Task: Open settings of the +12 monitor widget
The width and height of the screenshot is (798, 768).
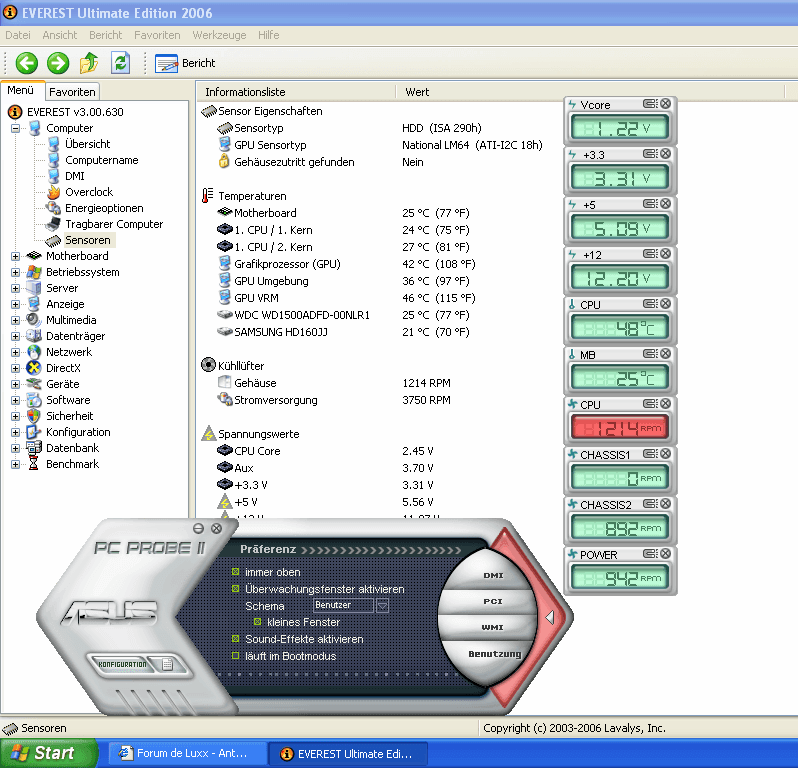Action: tap(650, 254)
